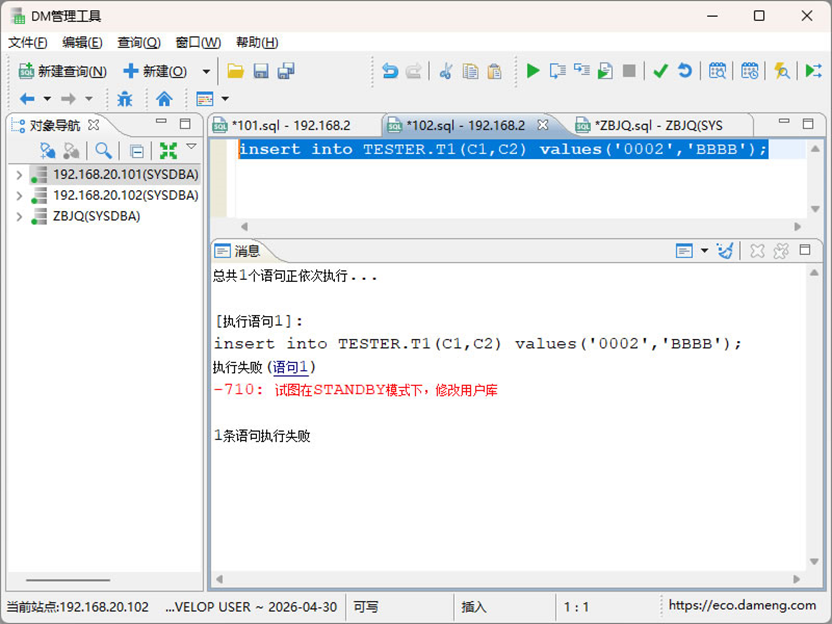The image size is (832, 624).
Task: Select ZBJQ(SYSDBA) in the tree
Action: pos(96,216)
